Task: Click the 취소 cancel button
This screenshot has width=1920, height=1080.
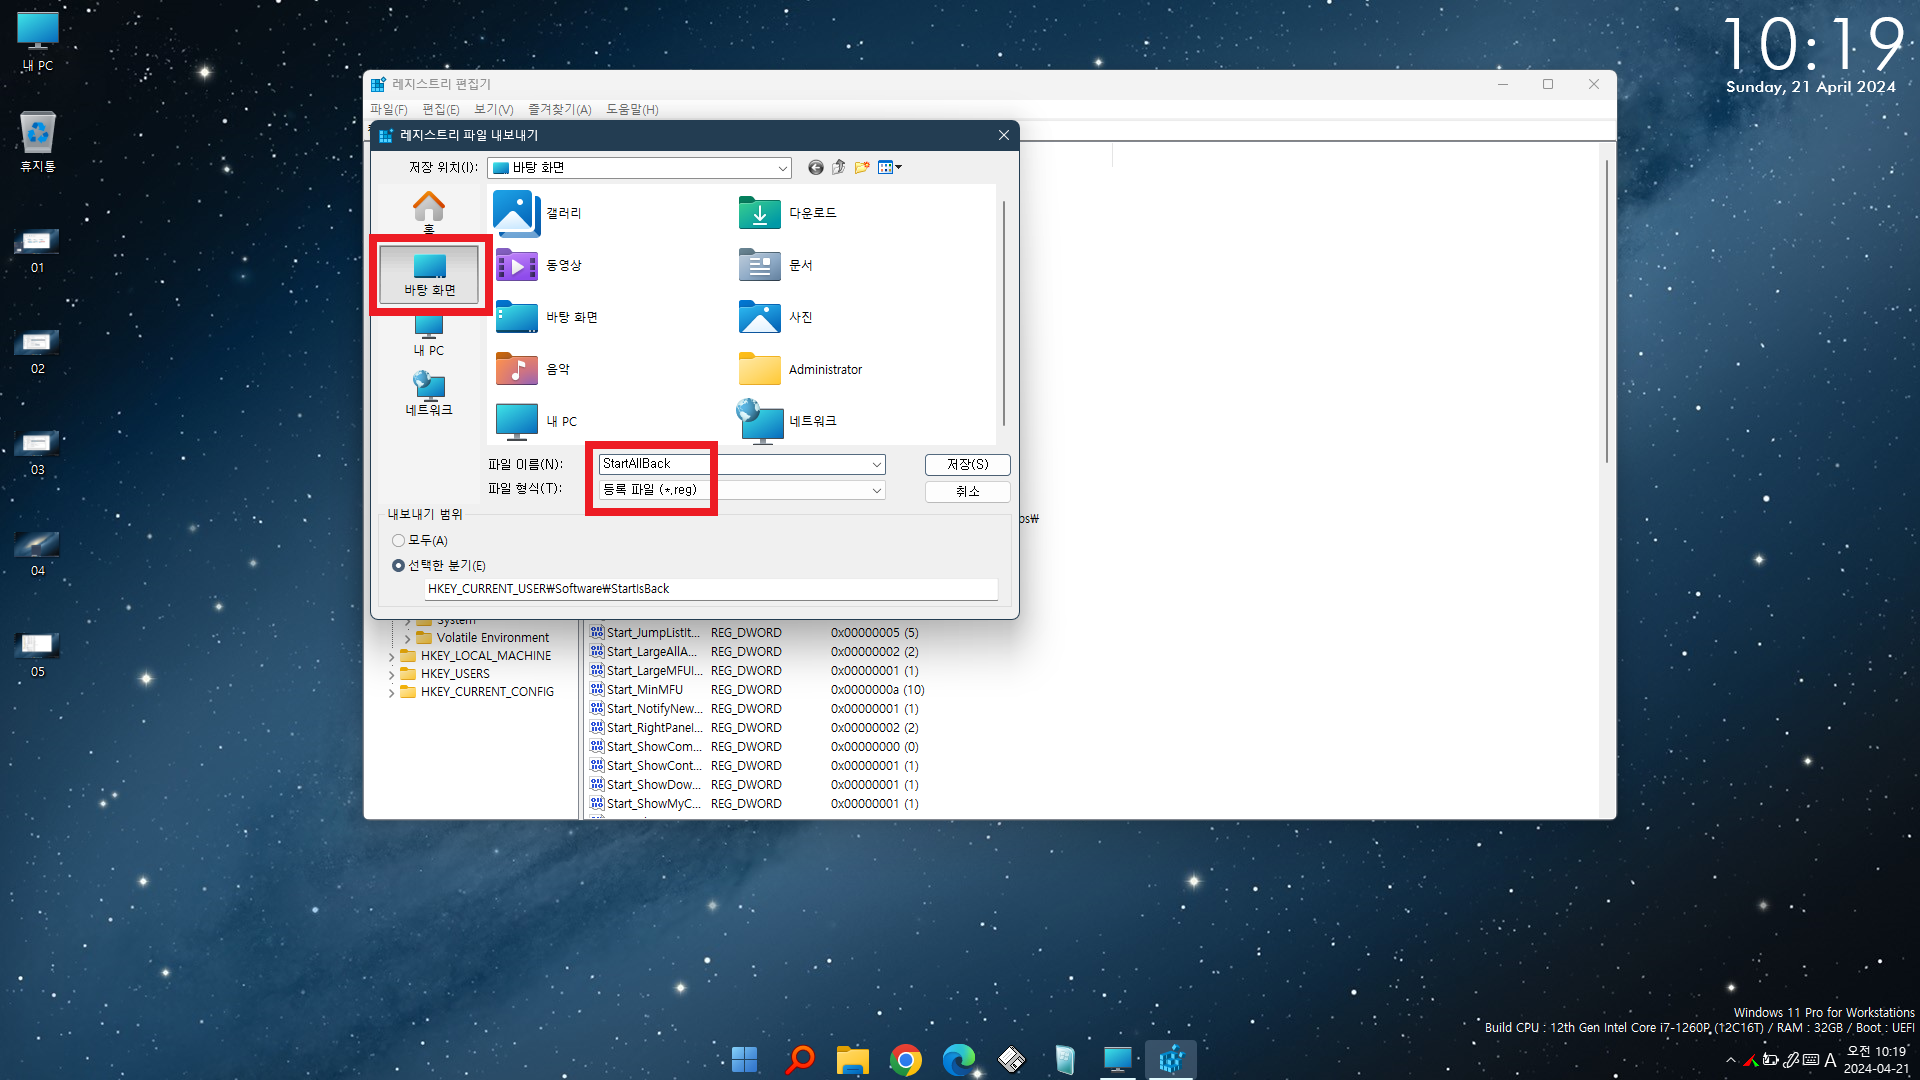Action: (x=967, y=491)
